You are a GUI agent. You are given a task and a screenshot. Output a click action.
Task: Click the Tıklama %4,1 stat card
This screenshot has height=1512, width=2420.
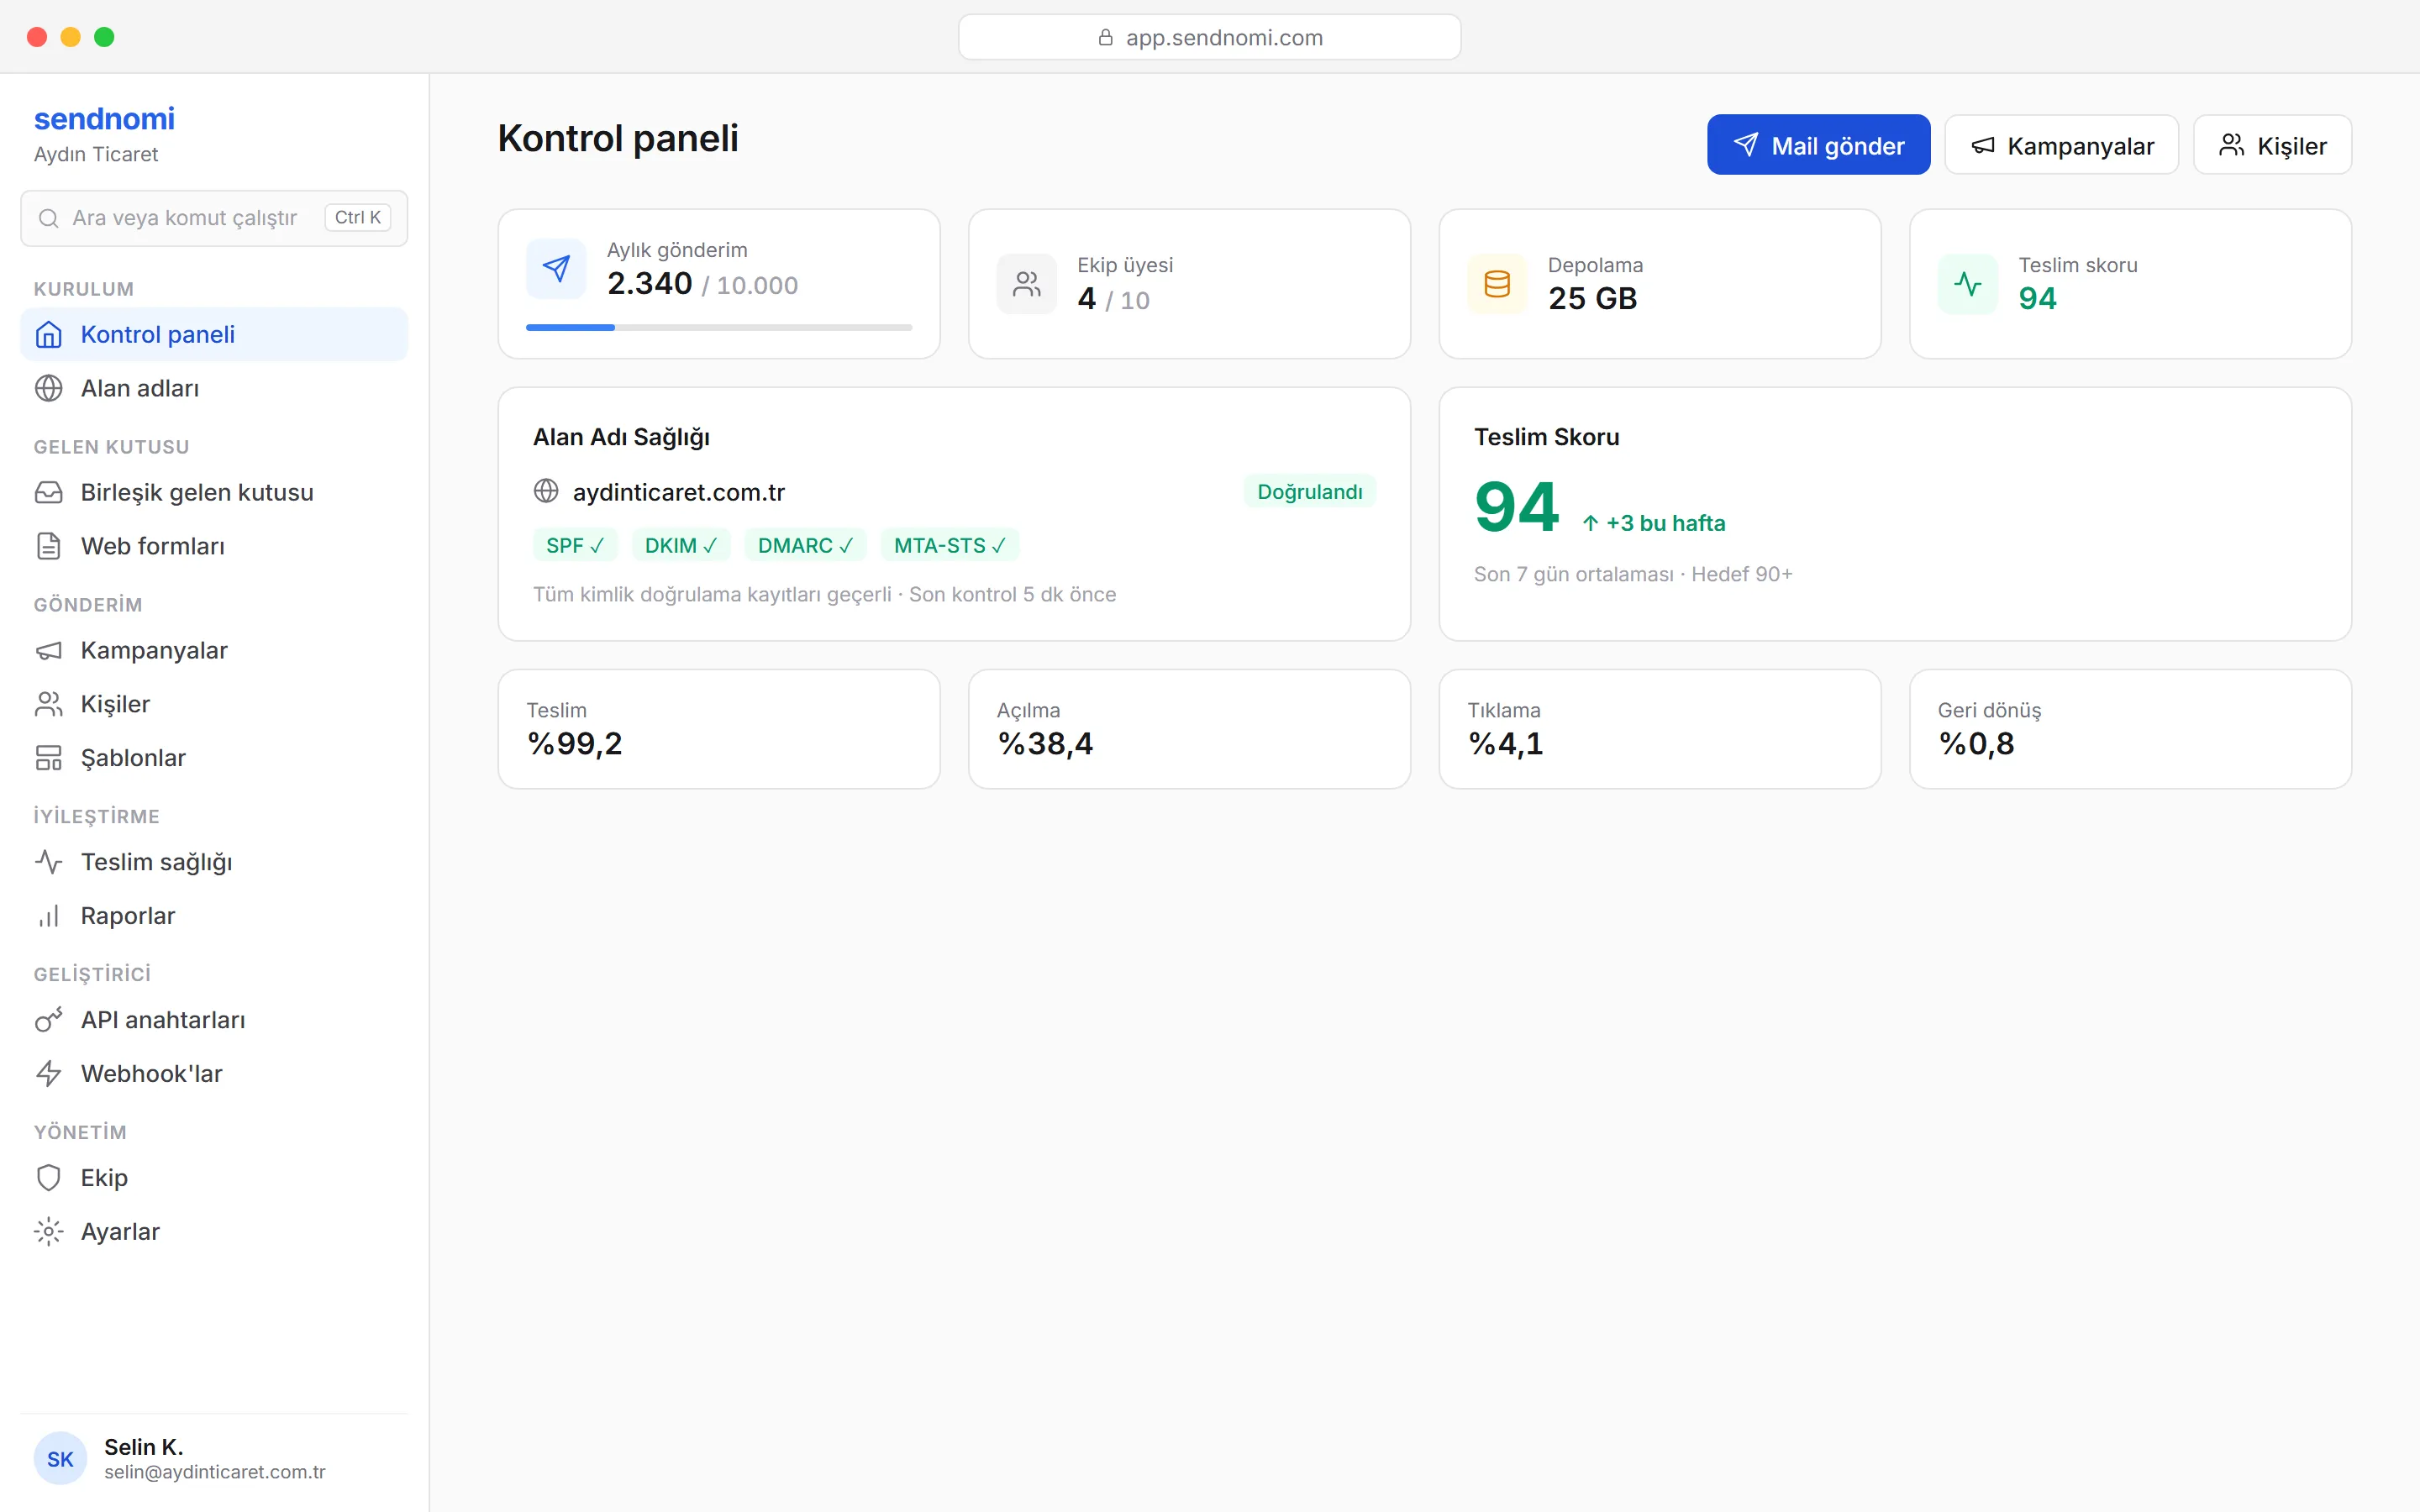[x=1660, y=729]
